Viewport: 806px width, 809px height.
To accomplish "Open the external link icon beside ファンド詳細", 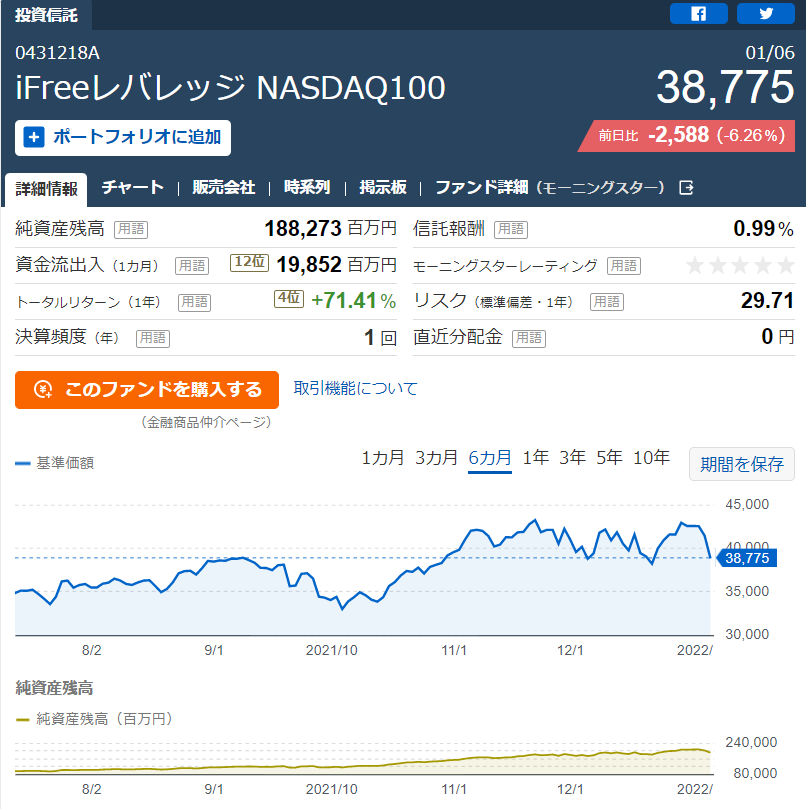I will click(686, 187).
